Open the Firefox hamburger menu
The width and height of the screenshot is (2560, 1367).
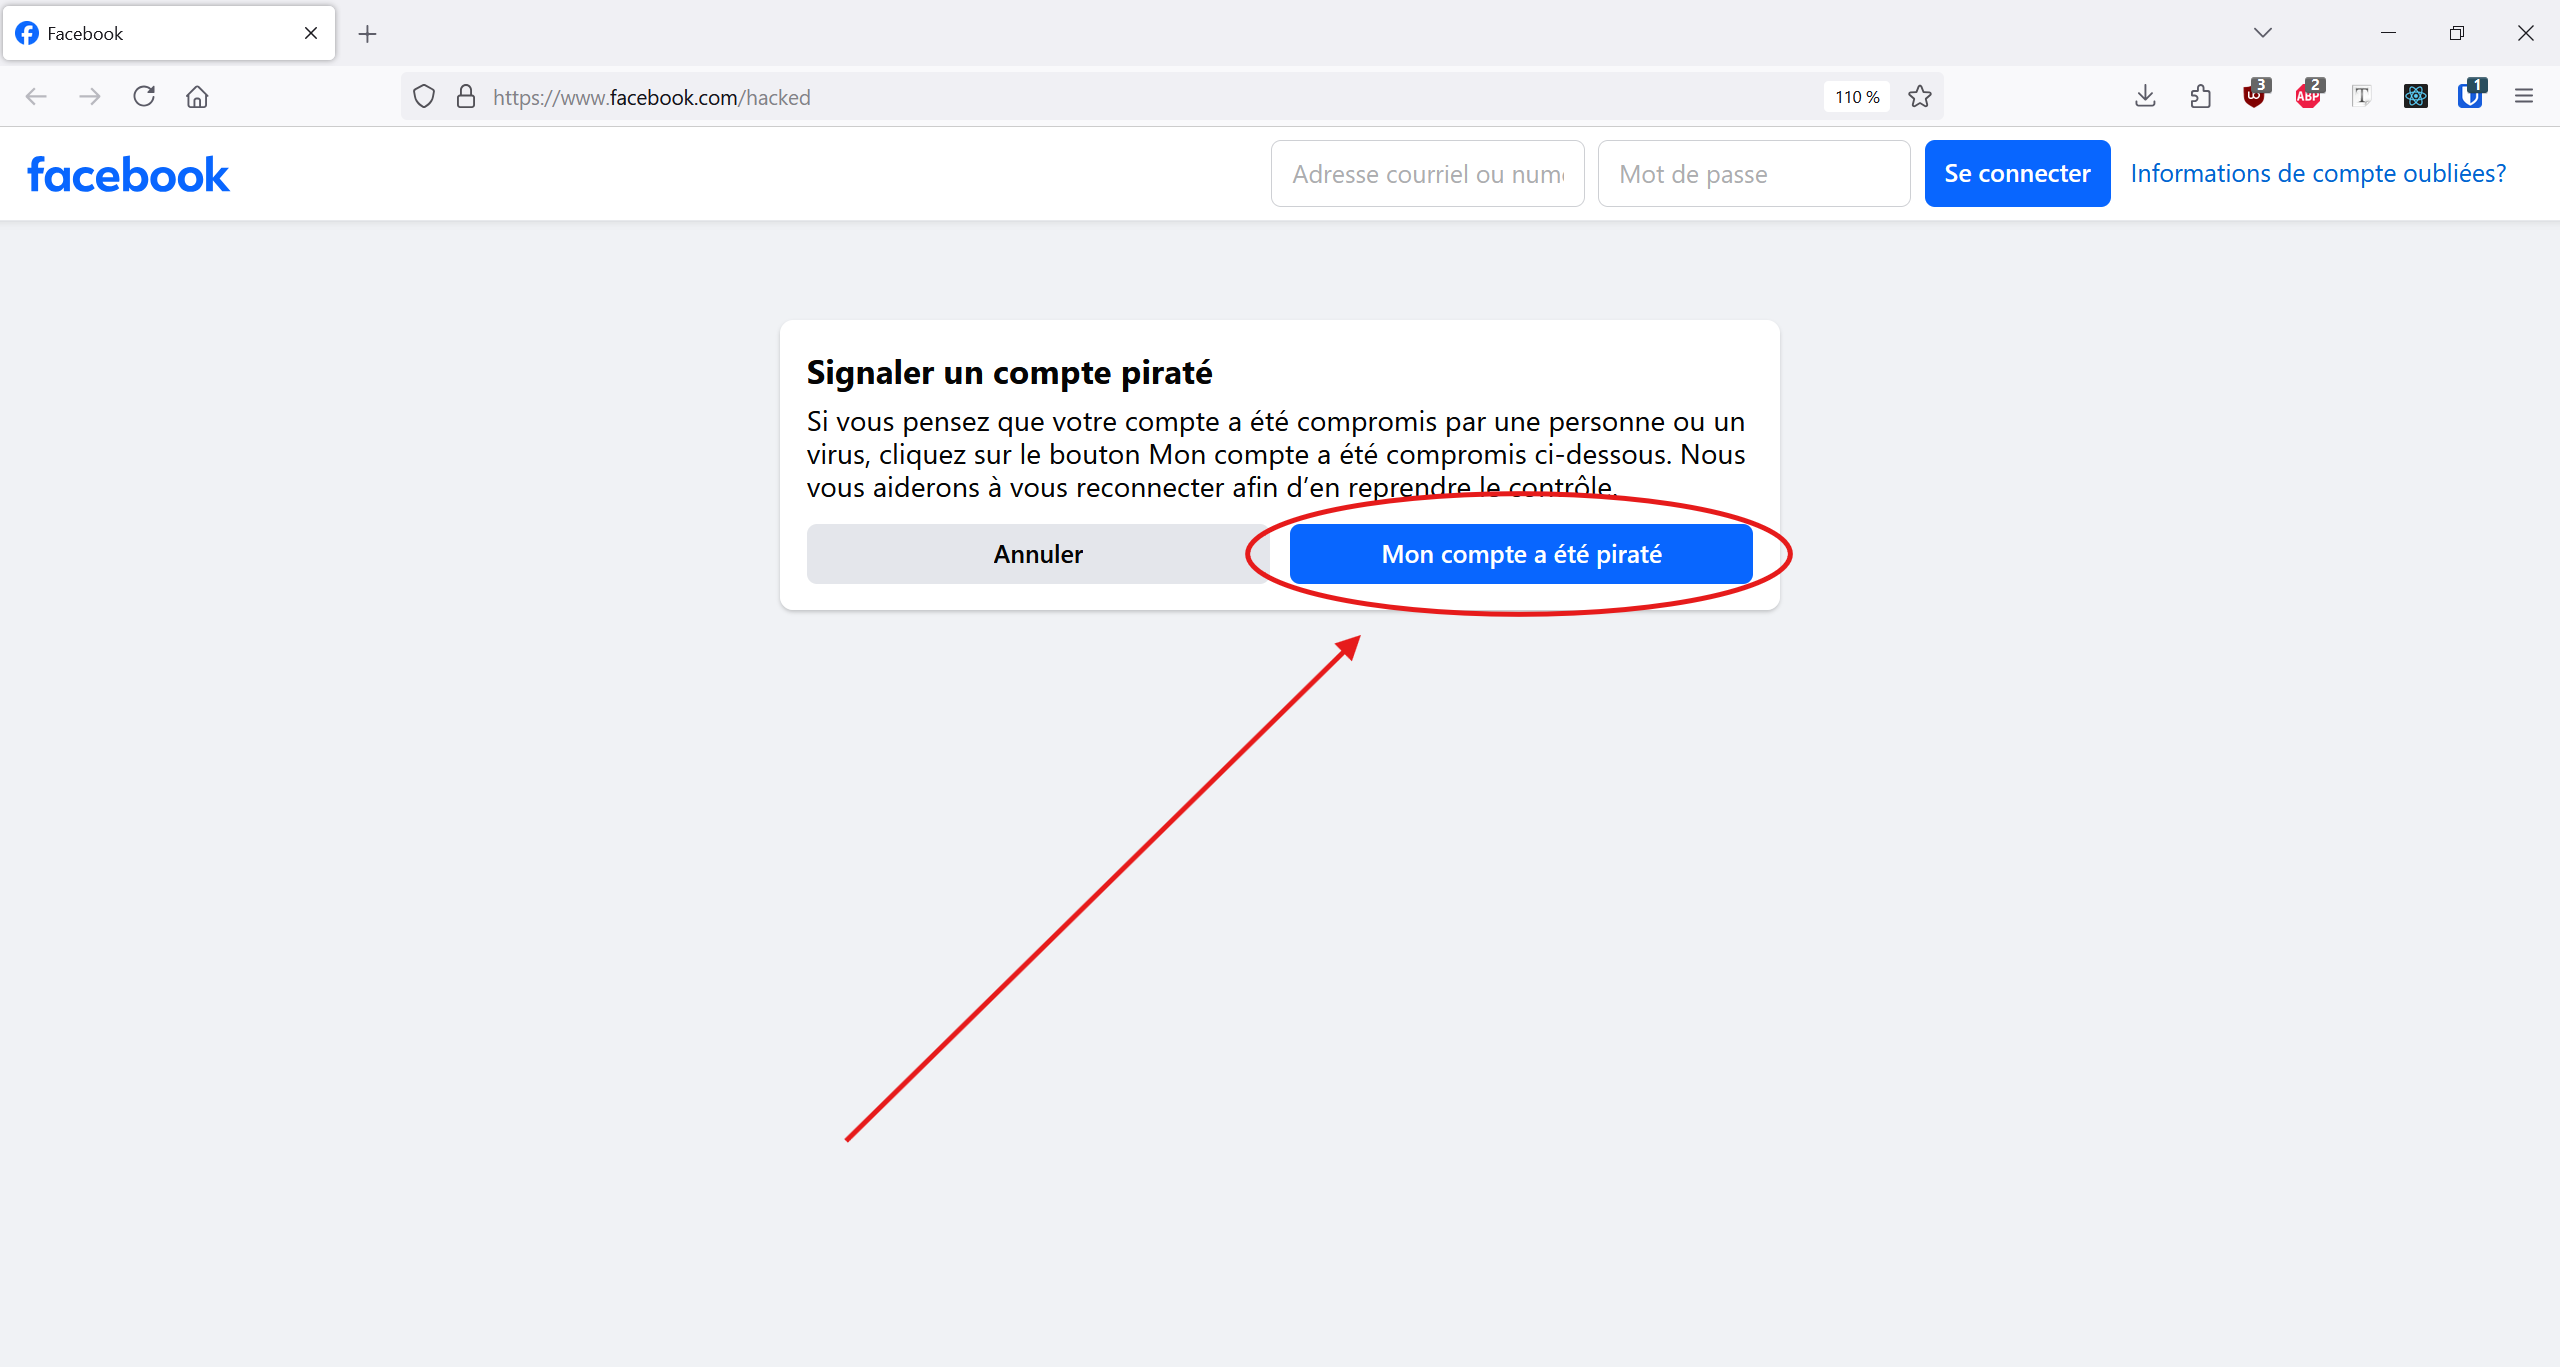click(x=2524, y=97)
